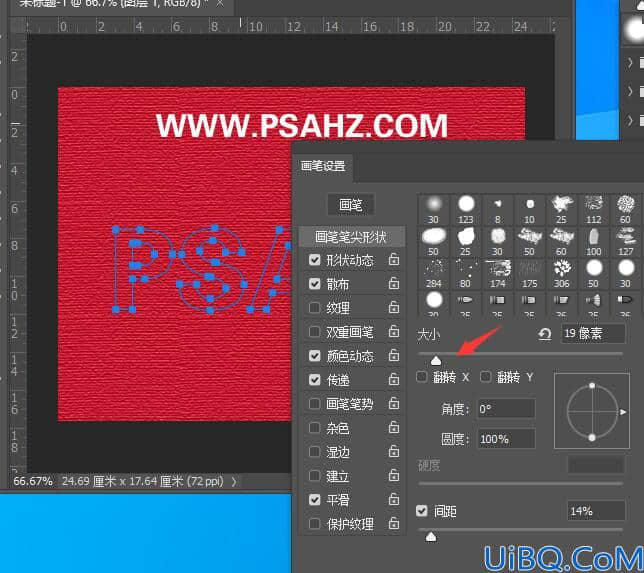Click lock icon next to 双重画笔

click(394, 331)
